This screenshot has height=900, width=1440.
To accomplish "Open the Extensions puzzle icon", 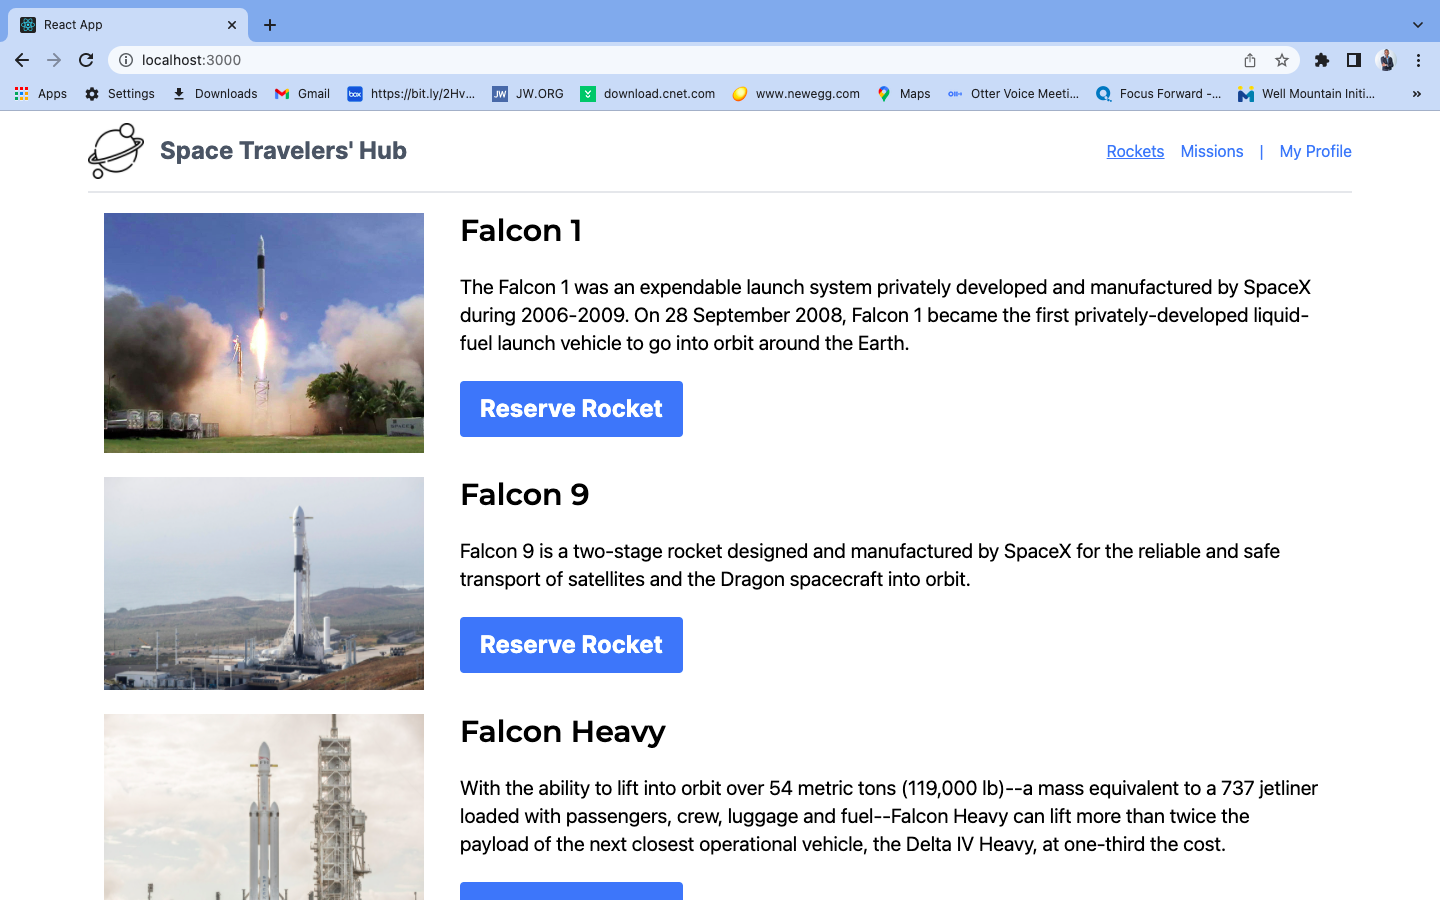I will (x=1322, y=60).
